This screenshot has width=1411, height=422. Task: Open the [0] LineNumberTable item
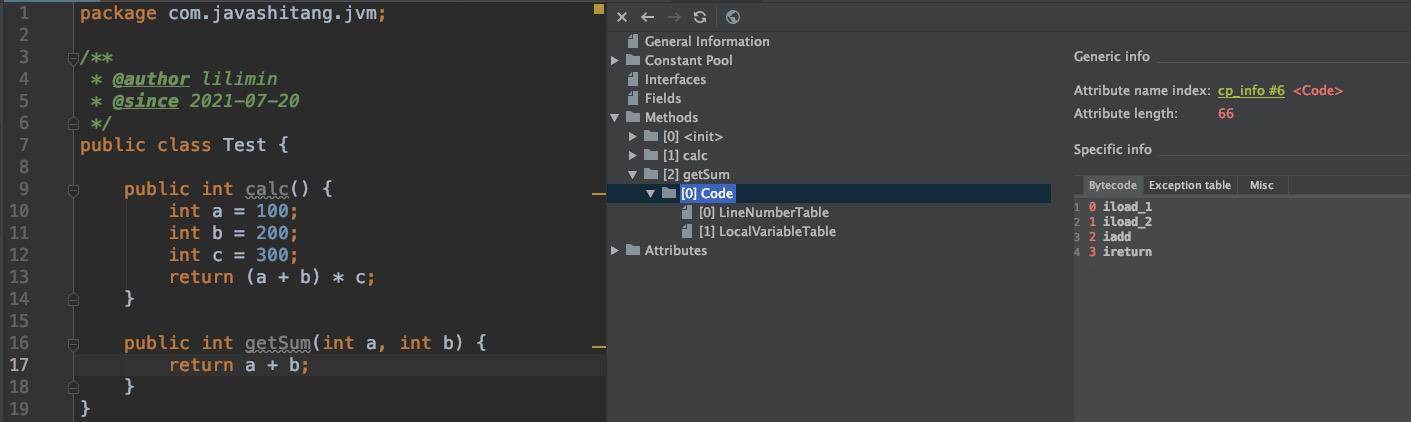click(x=763, y=213)
